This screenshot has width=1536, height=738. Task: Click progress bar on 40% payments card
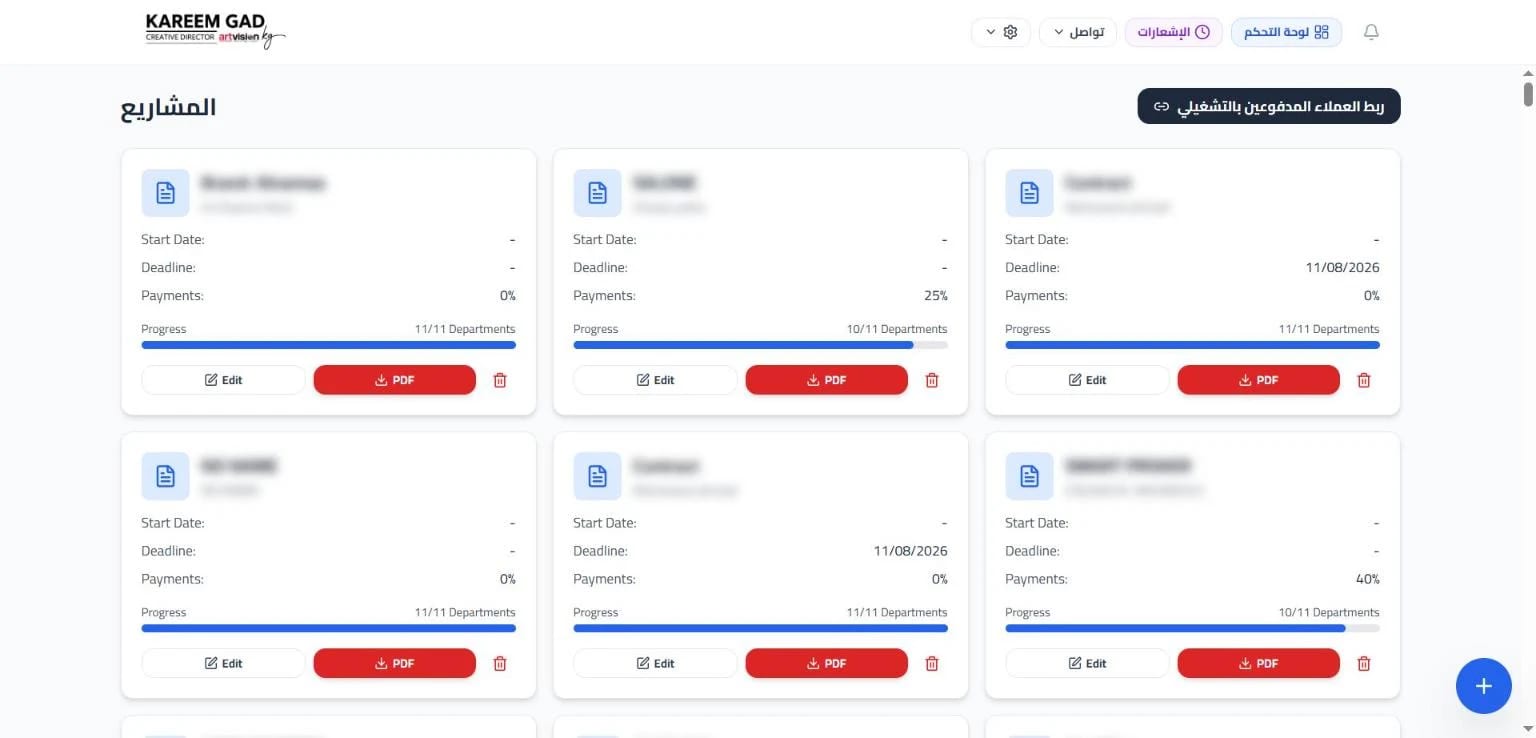[x=1192, y=628]
